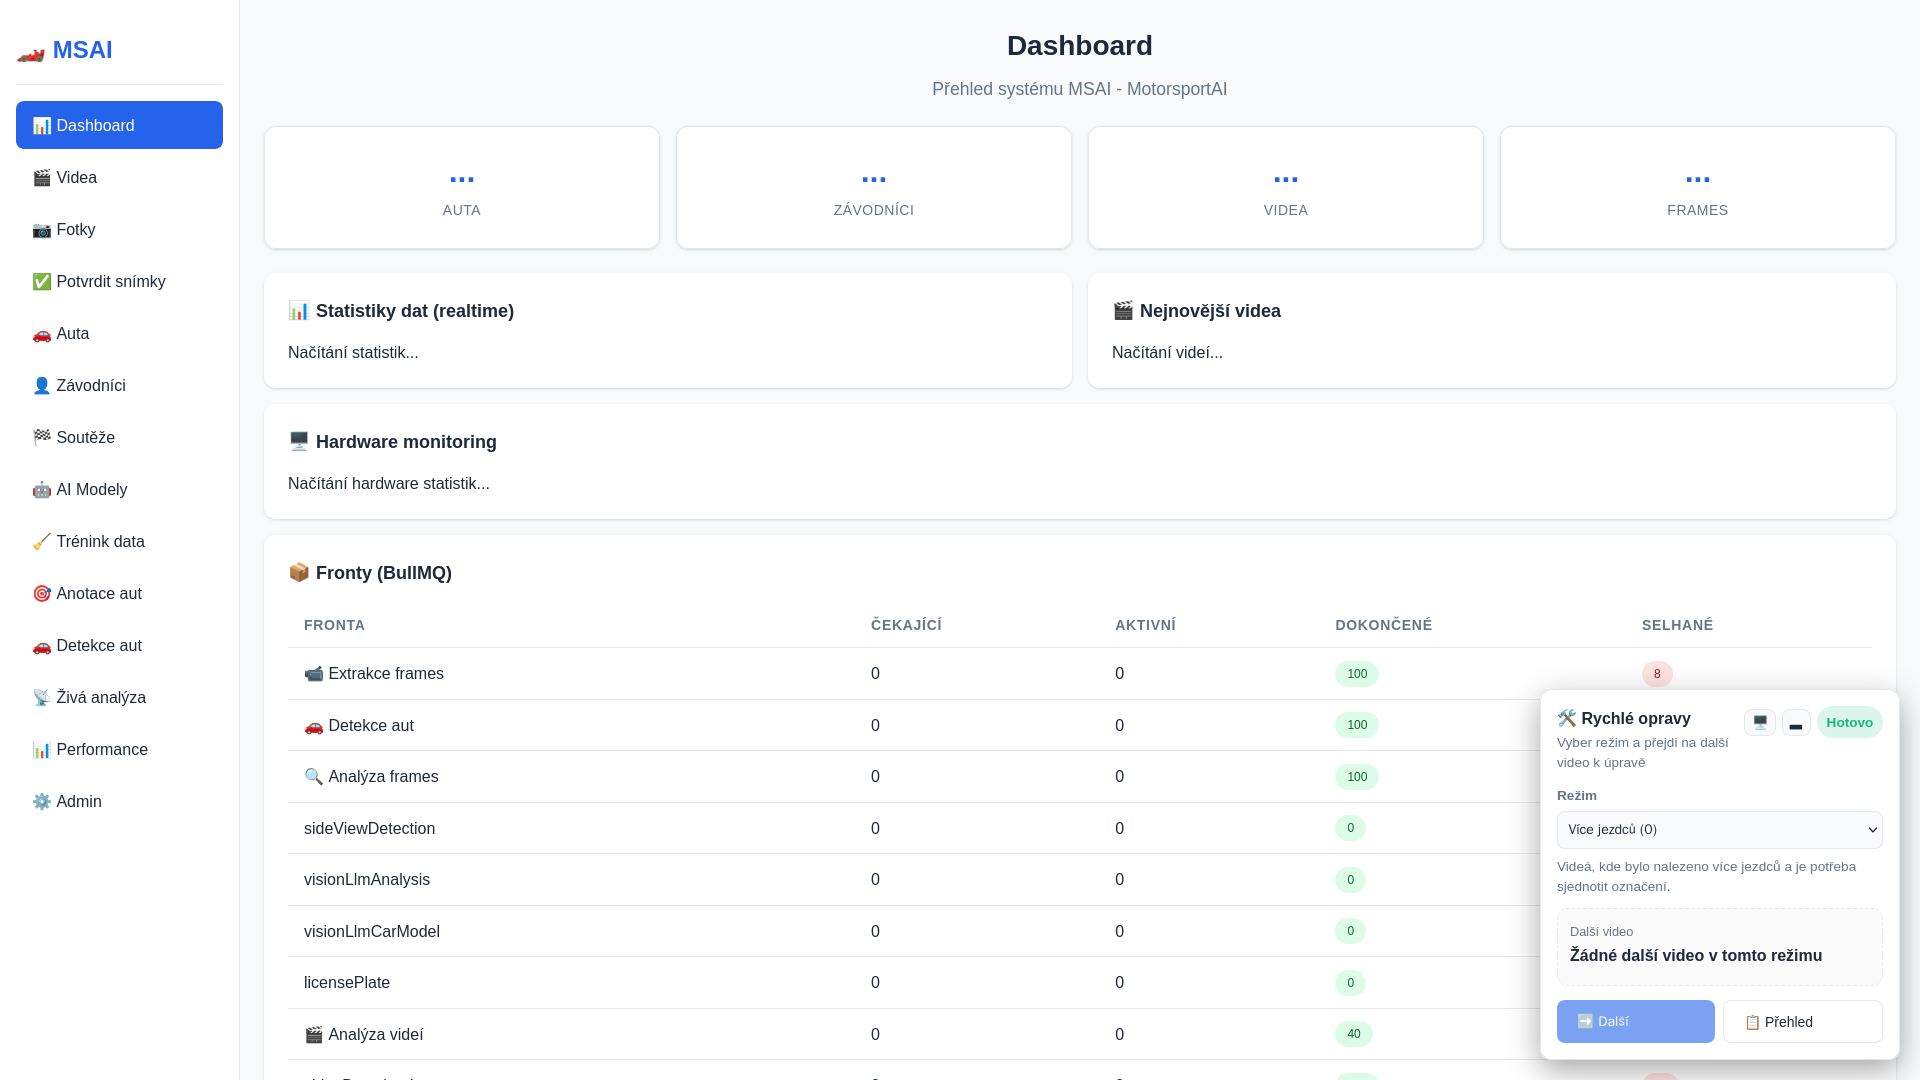
Task: Open the Závodníci page
Action: tap(119, 385)
